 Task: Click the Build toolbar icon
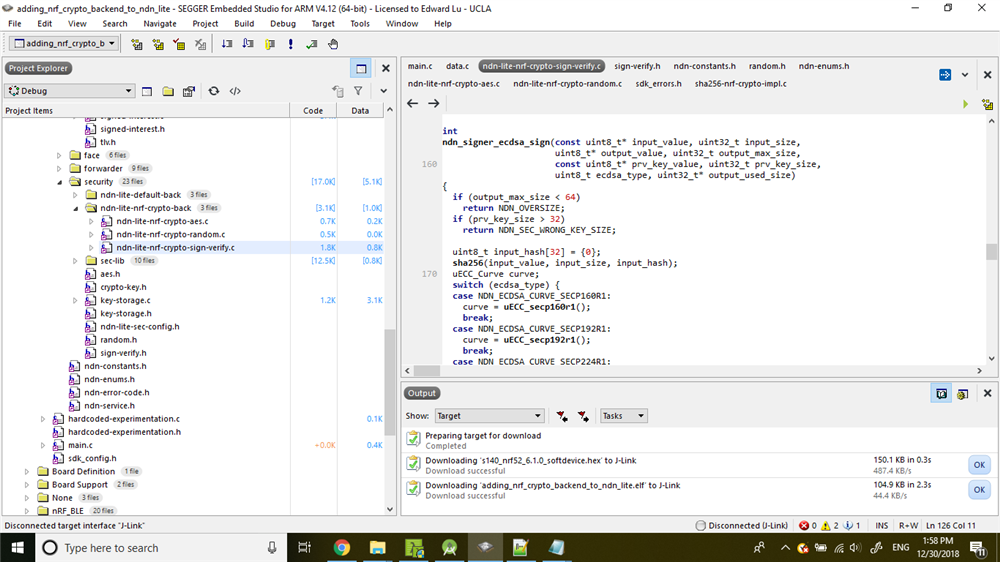click(x=136, y=44)
